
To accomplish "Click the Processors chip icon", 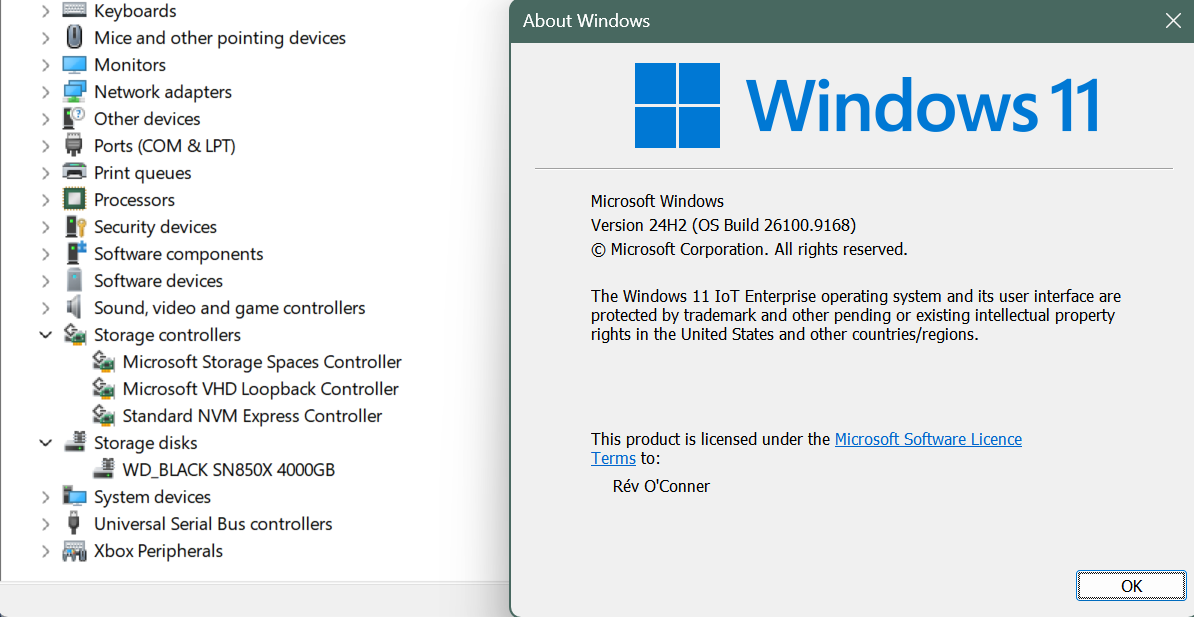I will pyautogui.click(x=74, y=200).
